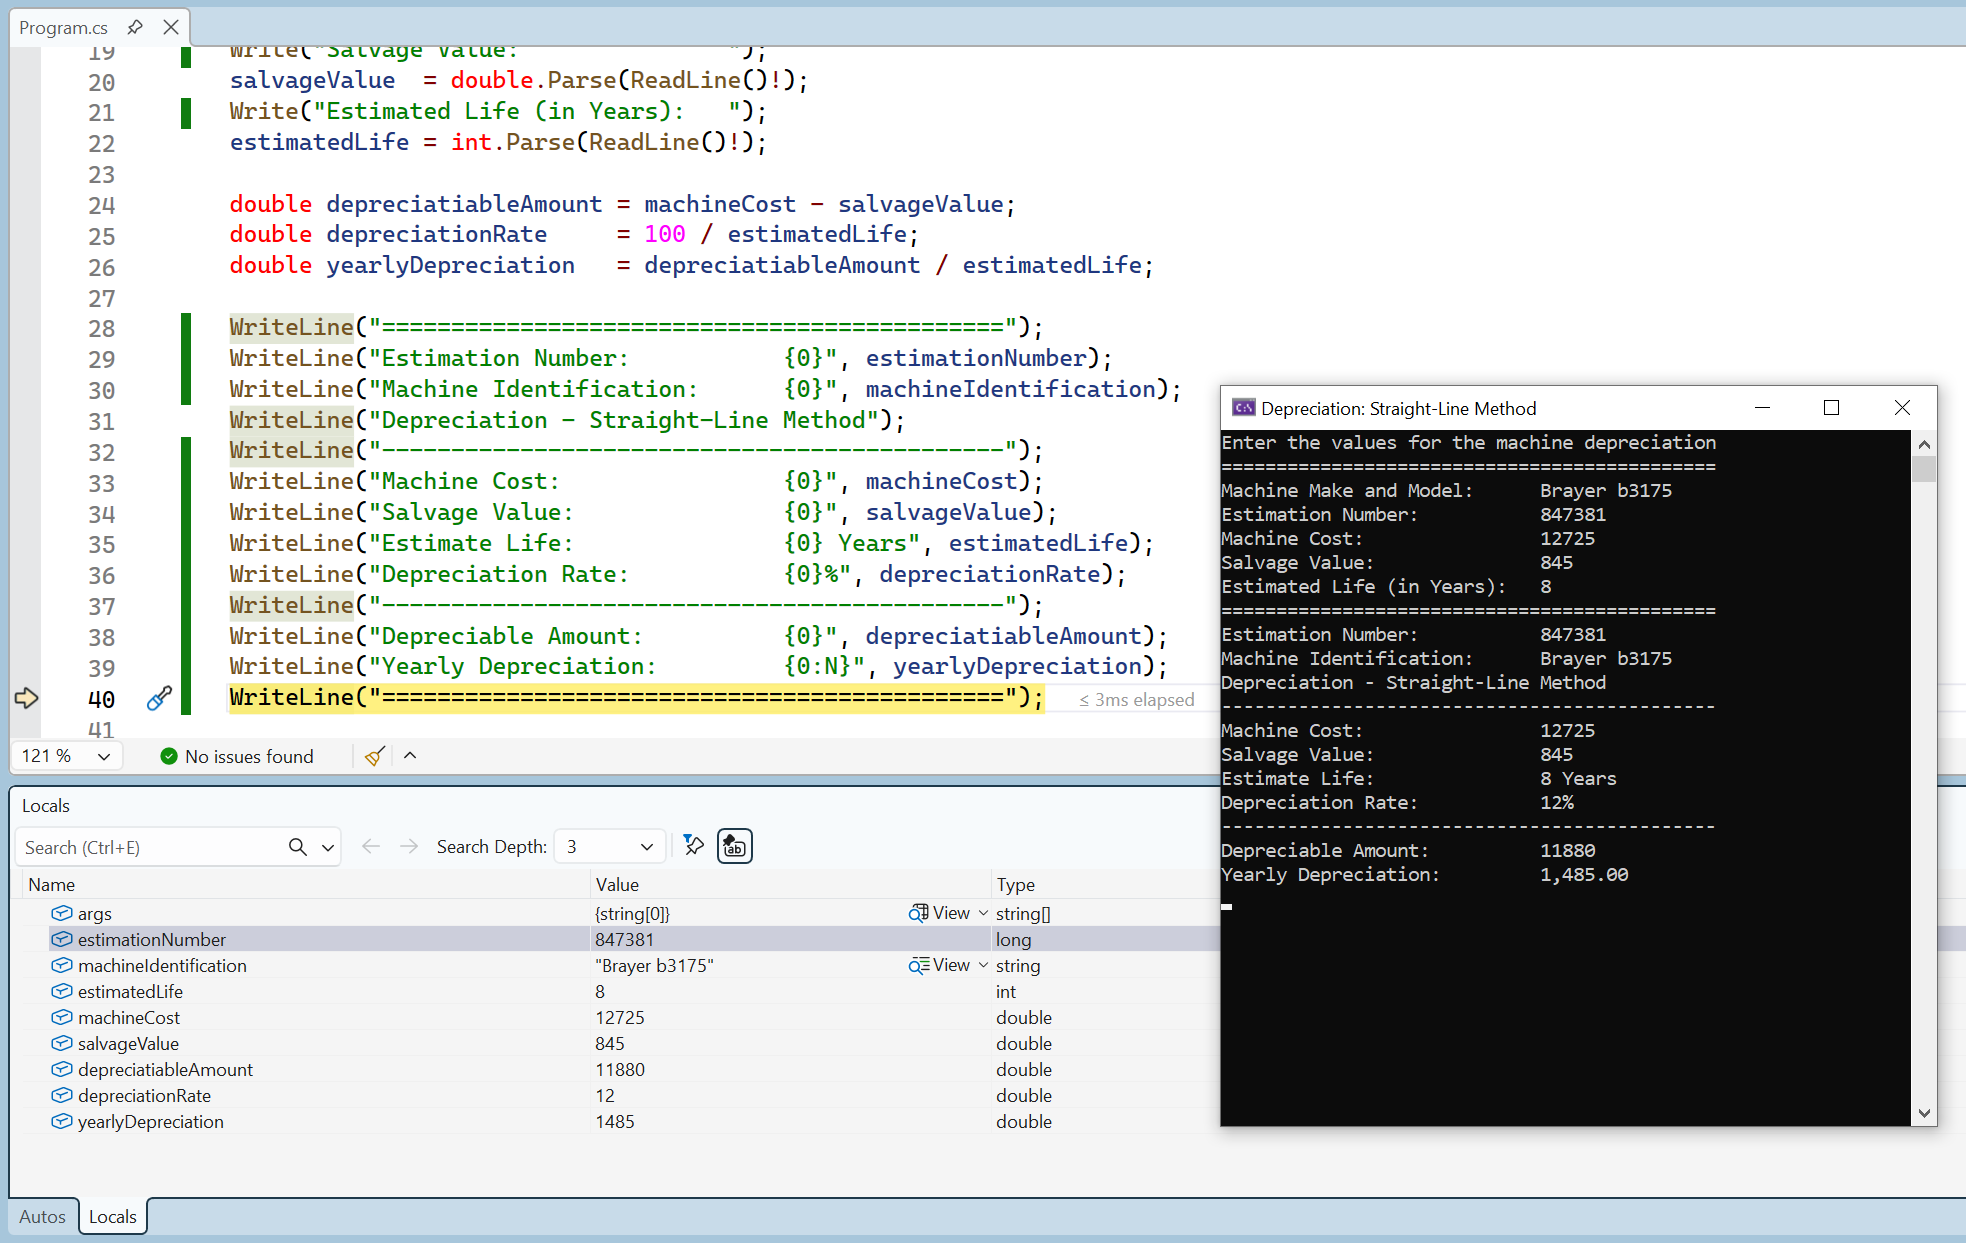Select the machineIdentification variable row
This screenshot has height=1243, width=1966.
click(620, 965)
